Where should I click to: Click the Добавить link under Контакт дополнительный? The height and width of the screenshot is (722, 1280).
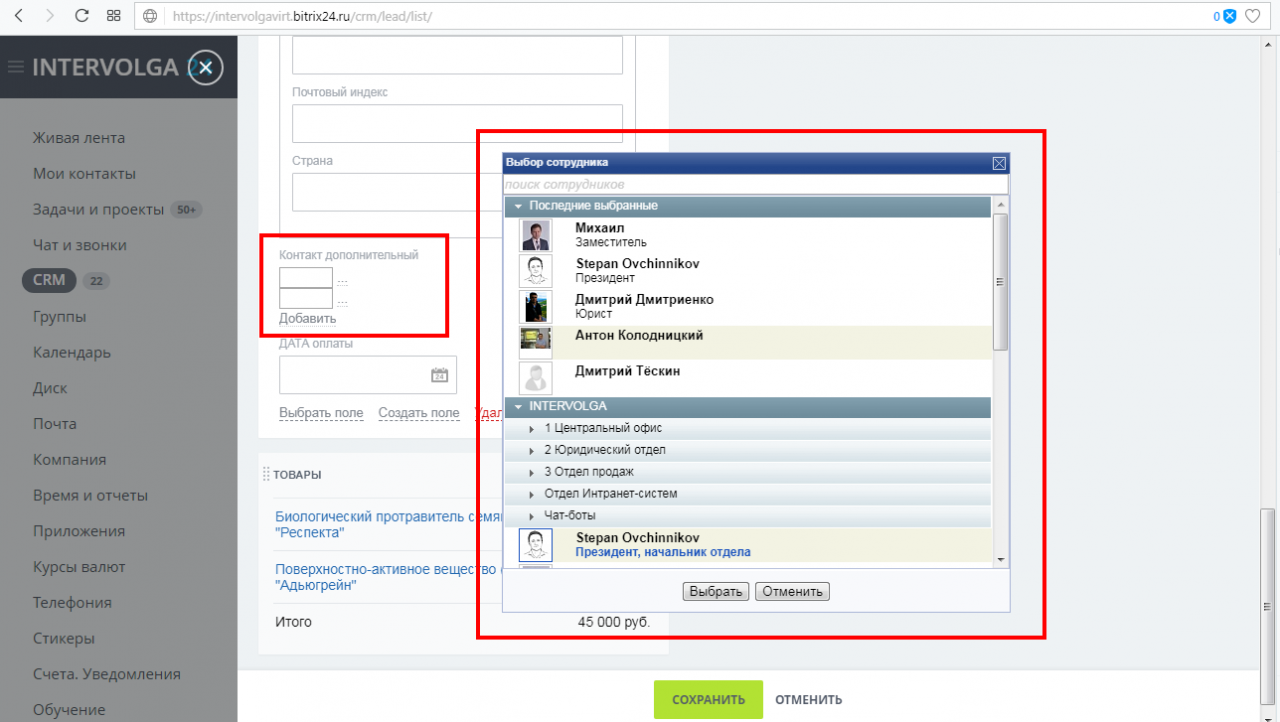(307, 319)
